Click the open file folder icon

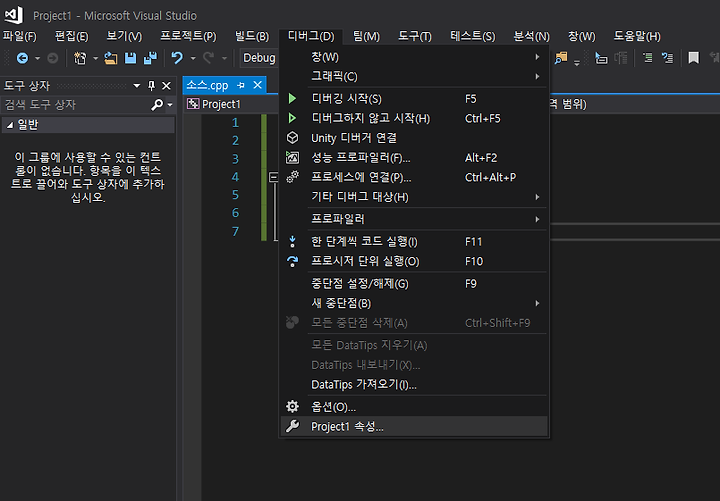pos(110,58)
